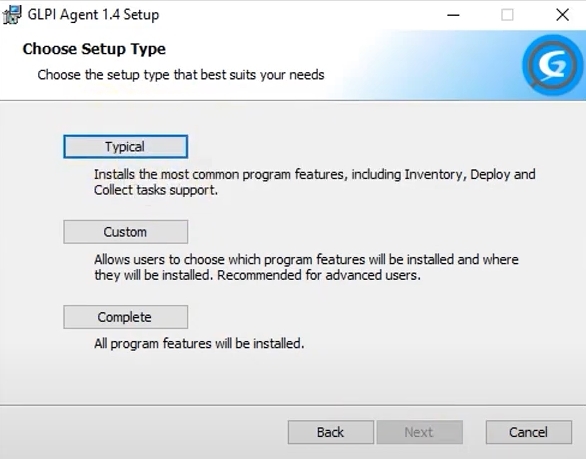Click the greyed-out Next button

tap(420, 432)
